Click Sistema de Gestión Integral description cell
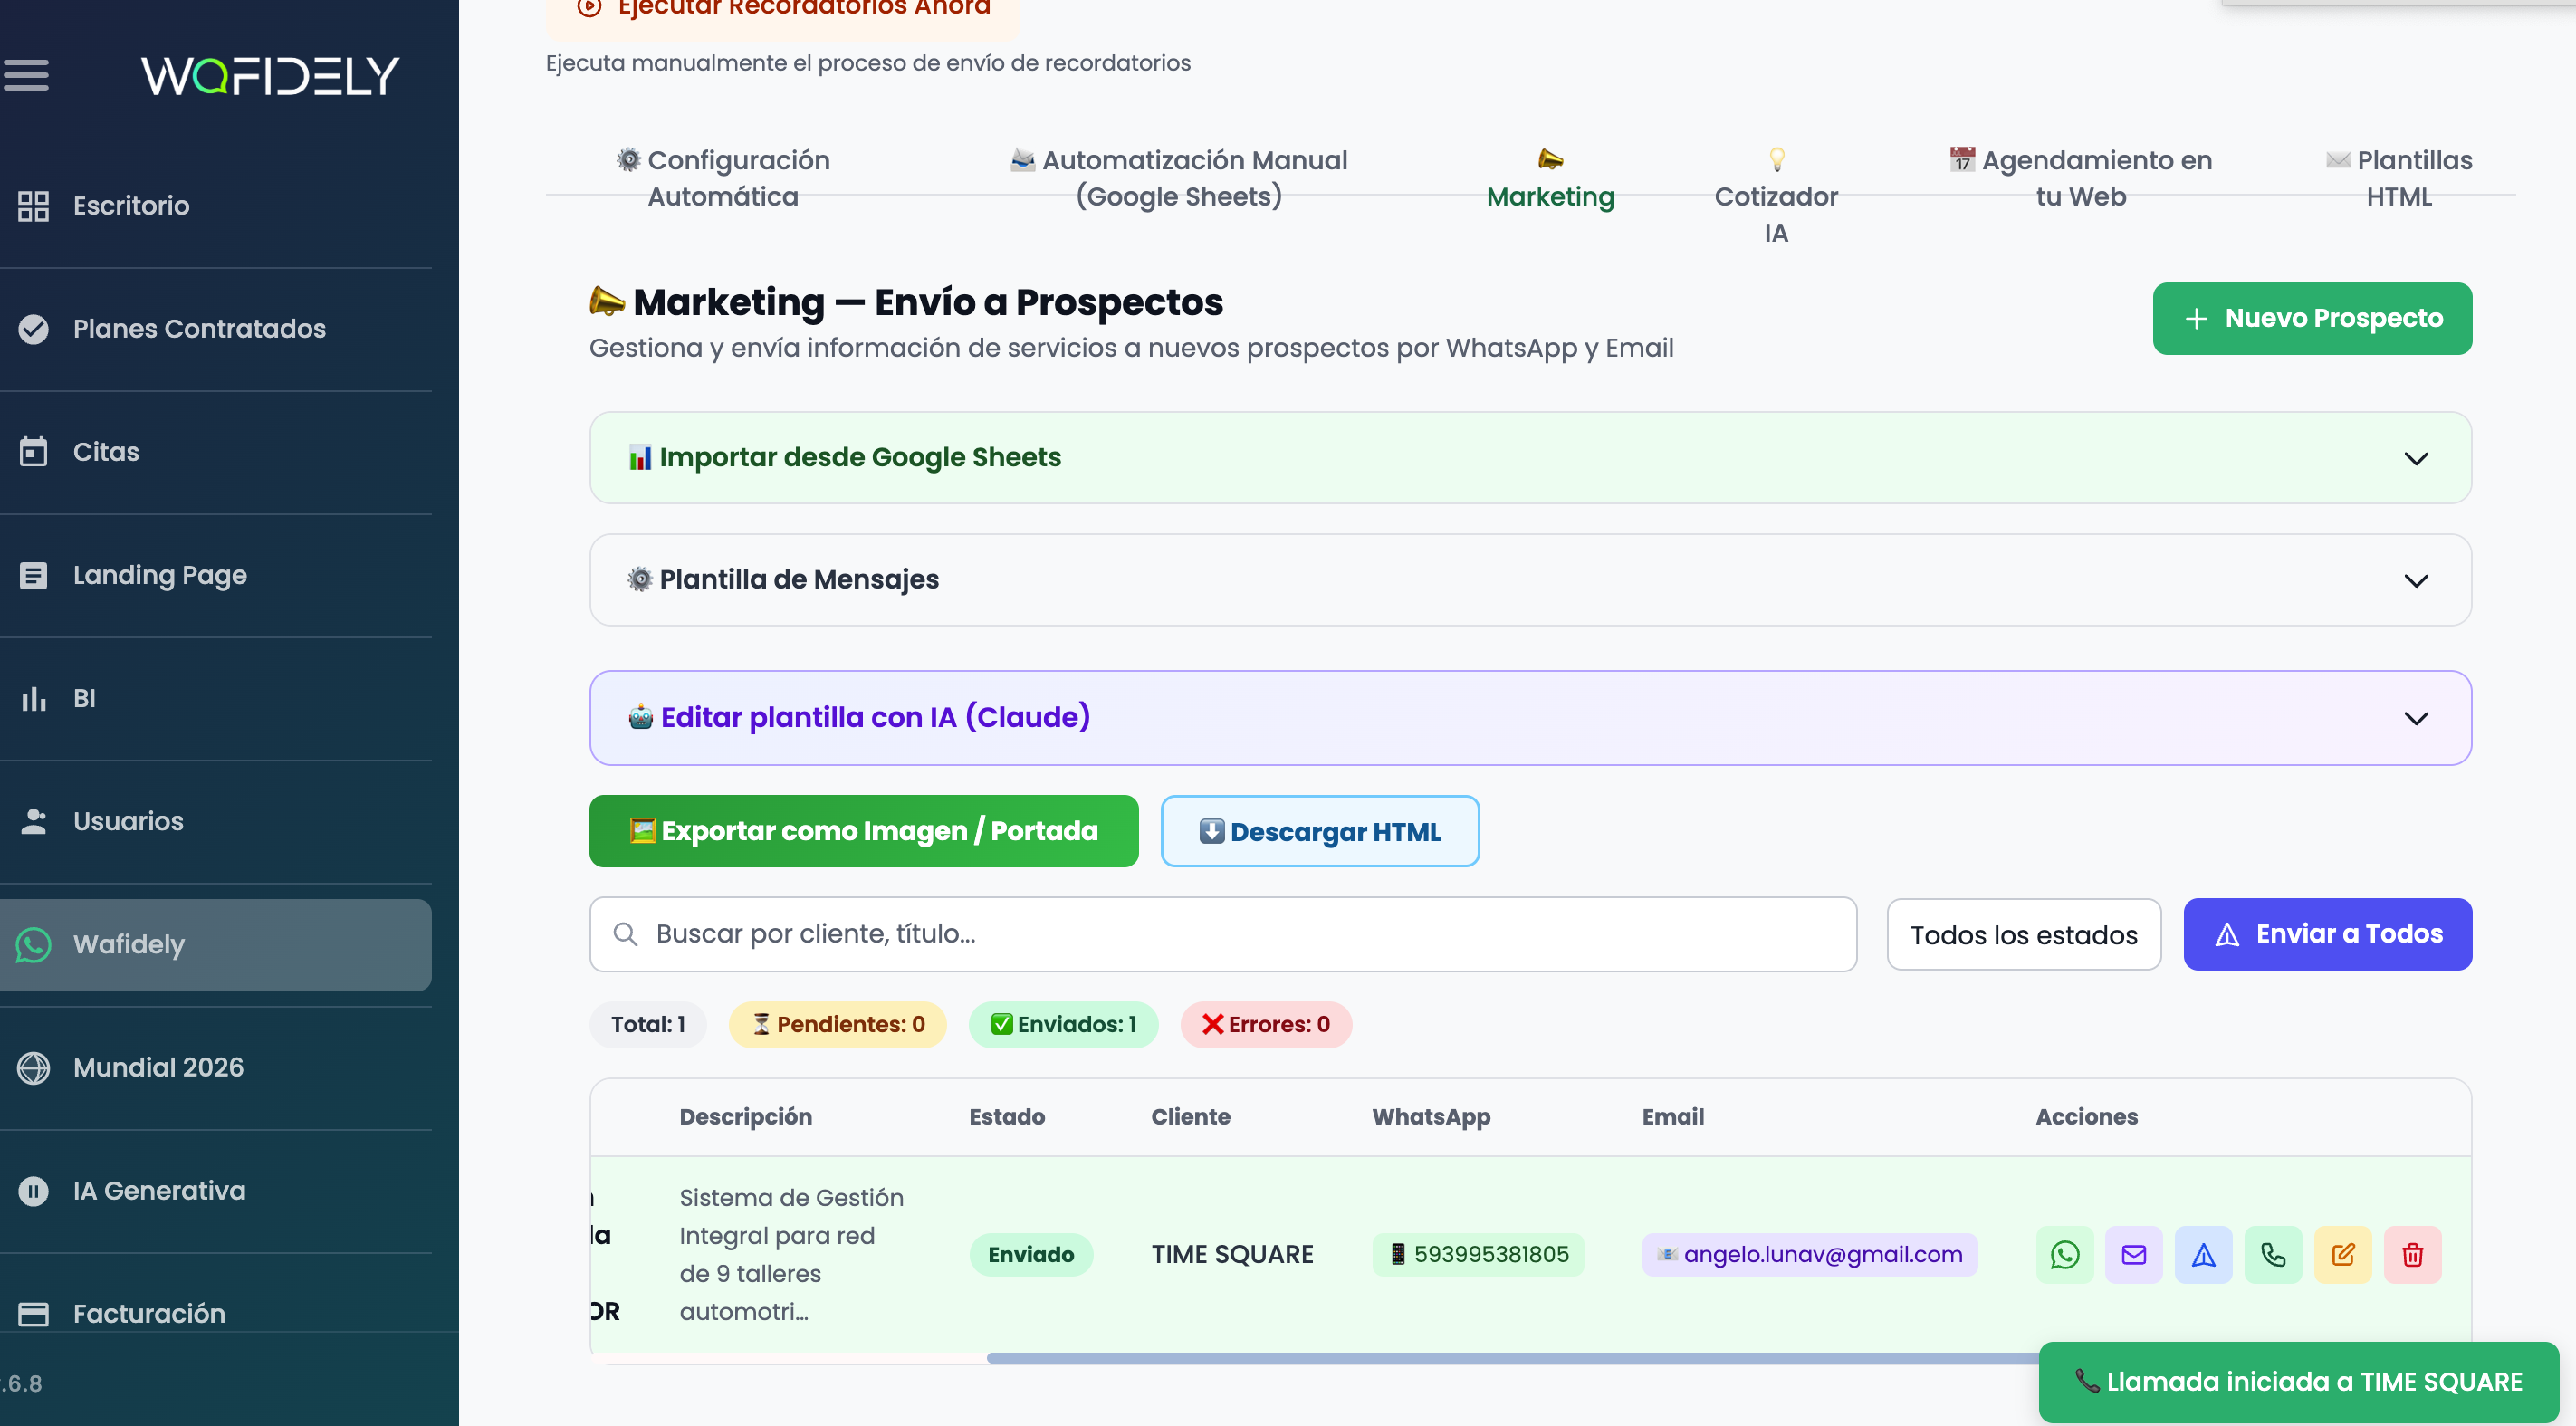 click(791, 1255)
